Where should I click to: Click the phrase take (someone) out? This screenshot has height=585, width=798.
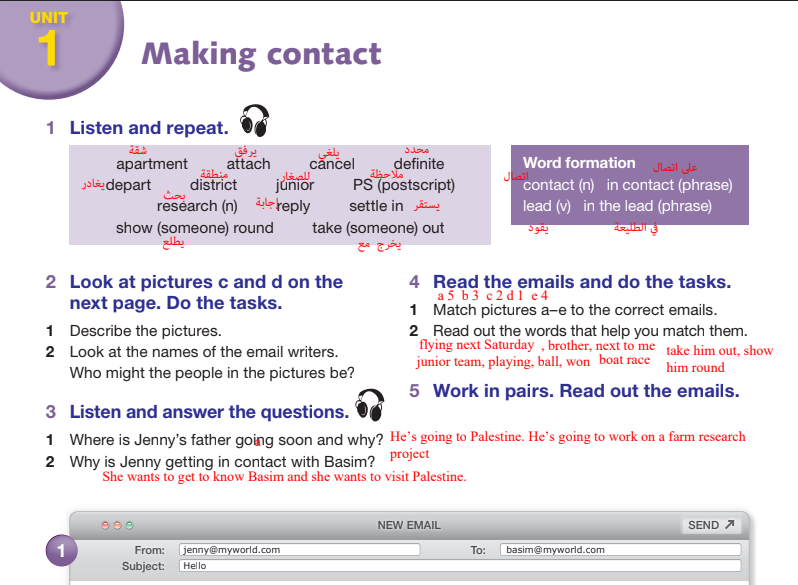pos(378,228)
